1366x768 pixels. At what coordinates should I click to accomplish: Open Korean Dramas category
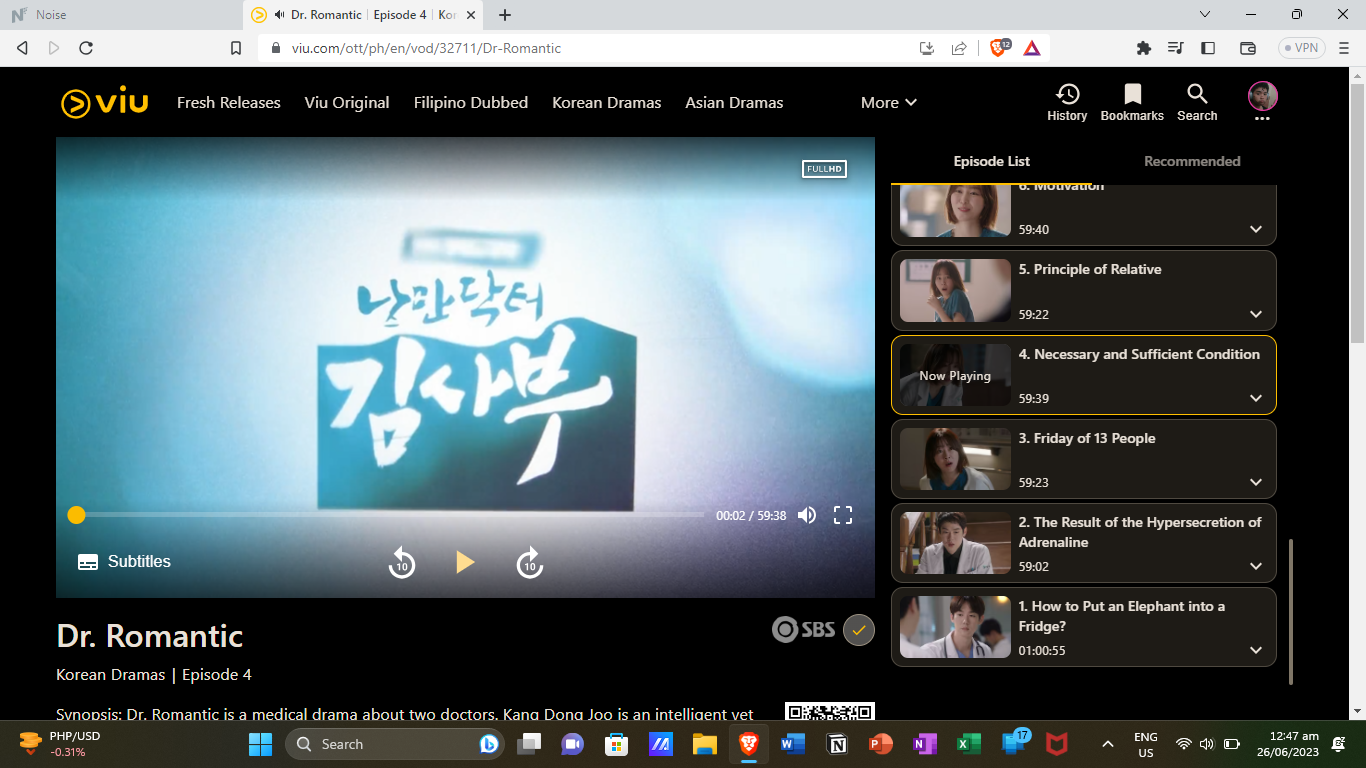pyautogui.click(x=607, y=103)
